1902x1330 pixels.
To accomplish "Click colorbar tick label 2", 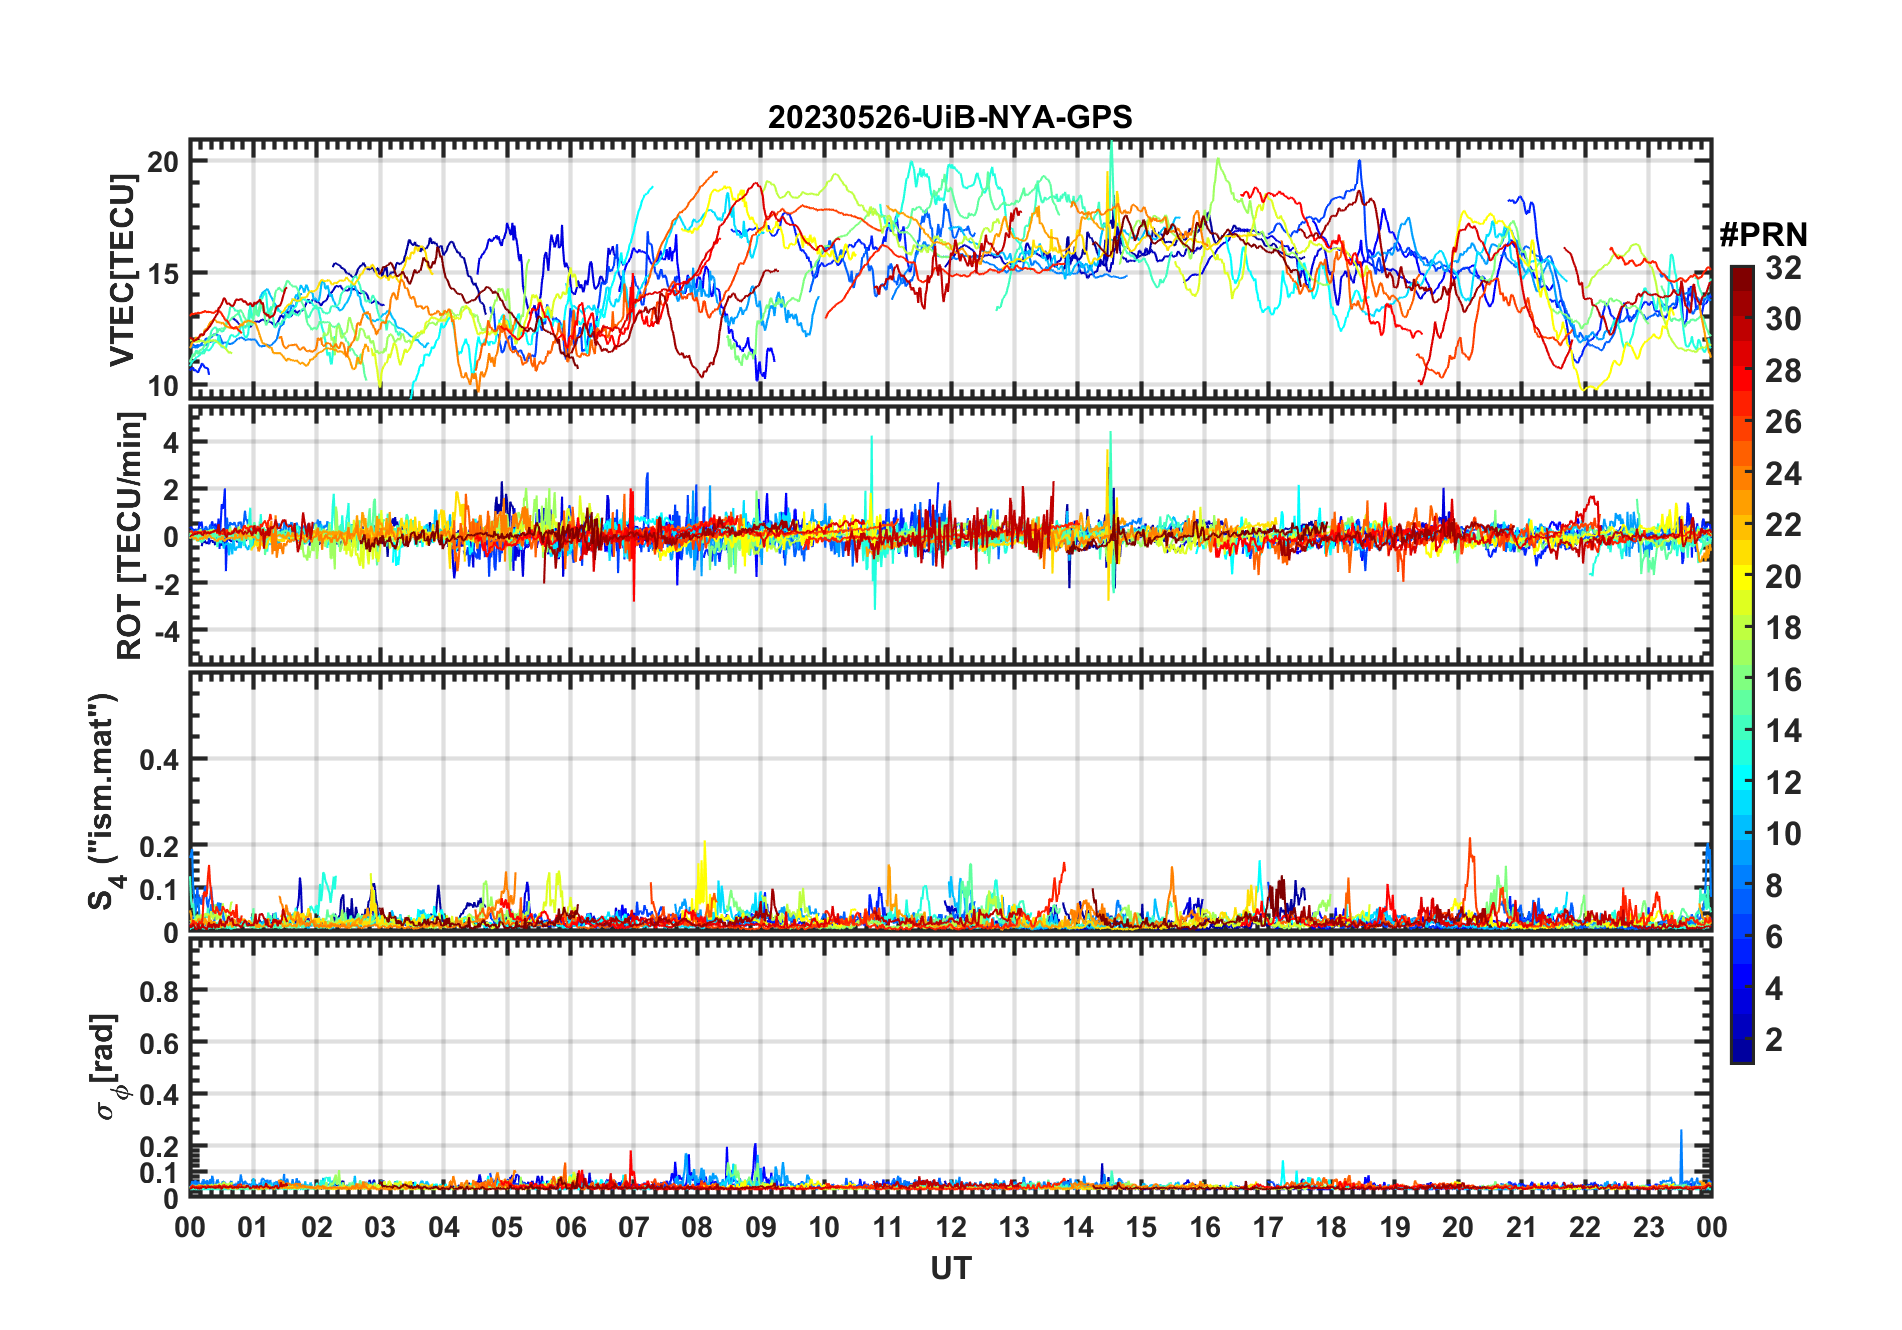I will 1774,1039.
